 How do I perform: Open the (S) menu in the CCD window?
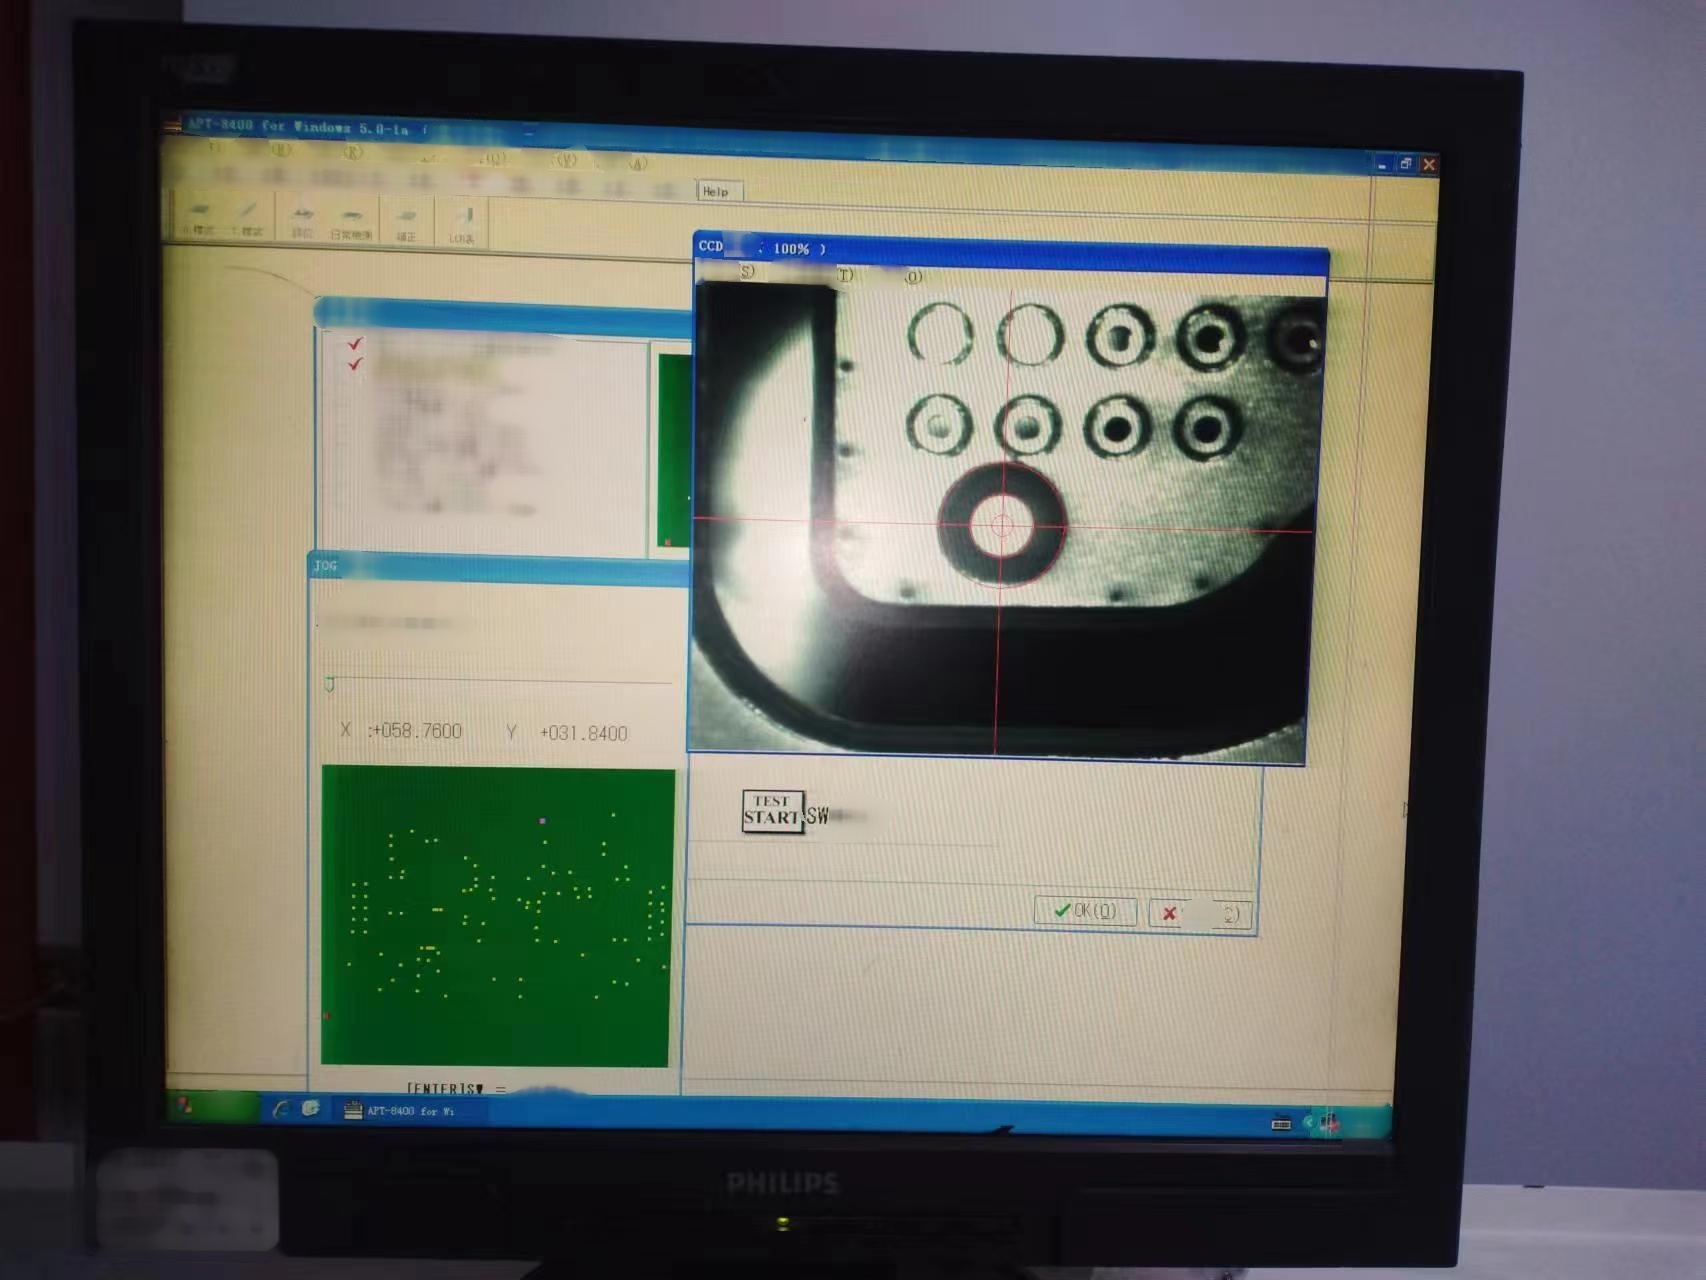(746, 271)
